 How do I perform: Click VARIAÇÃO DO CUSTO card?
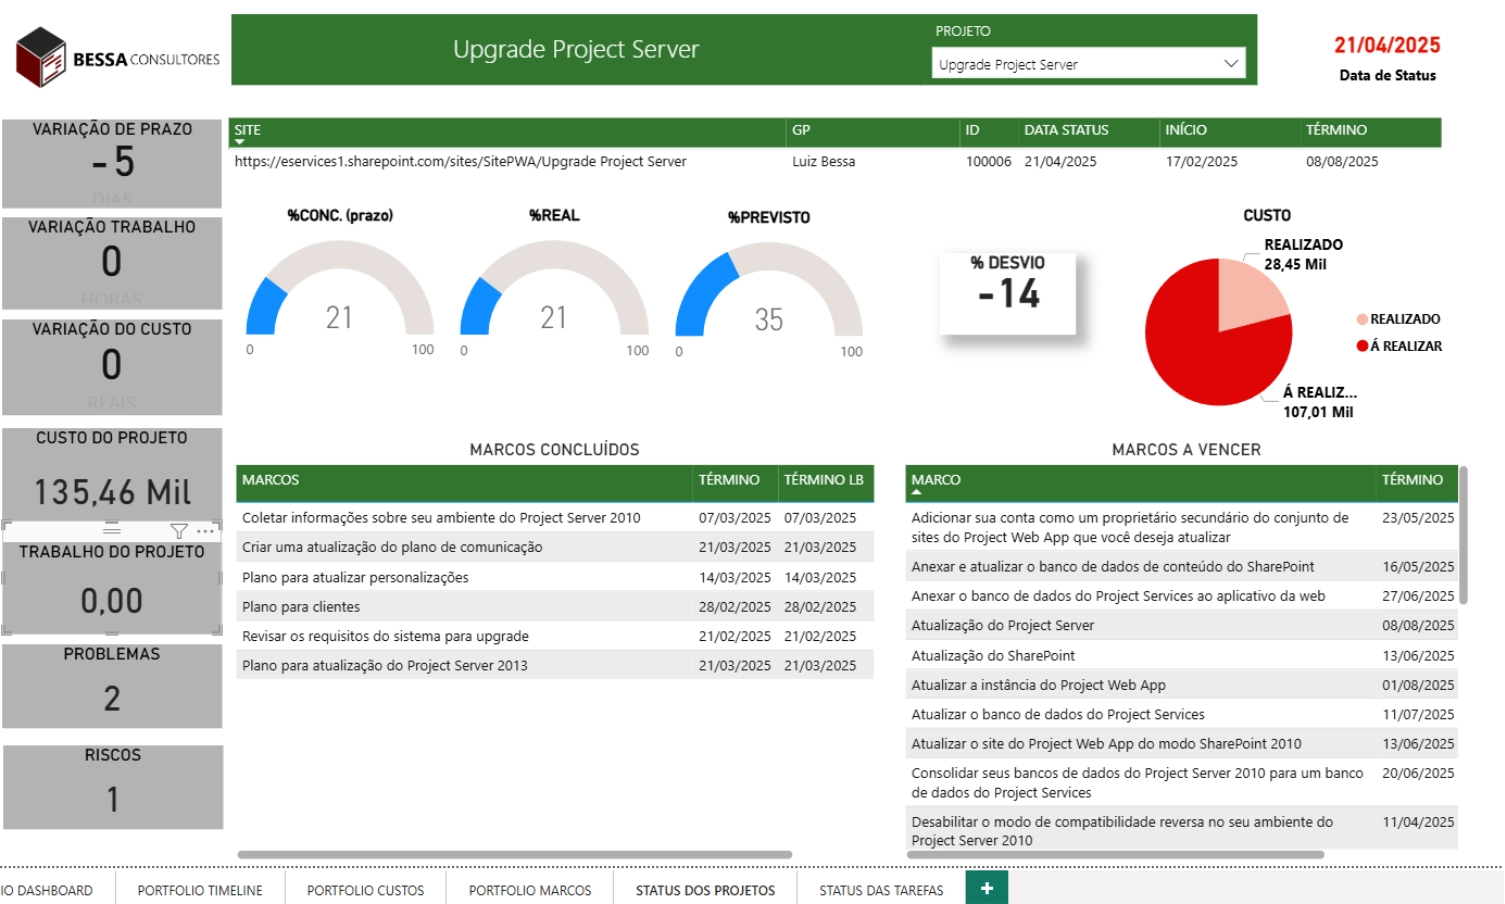pos(112,366)
